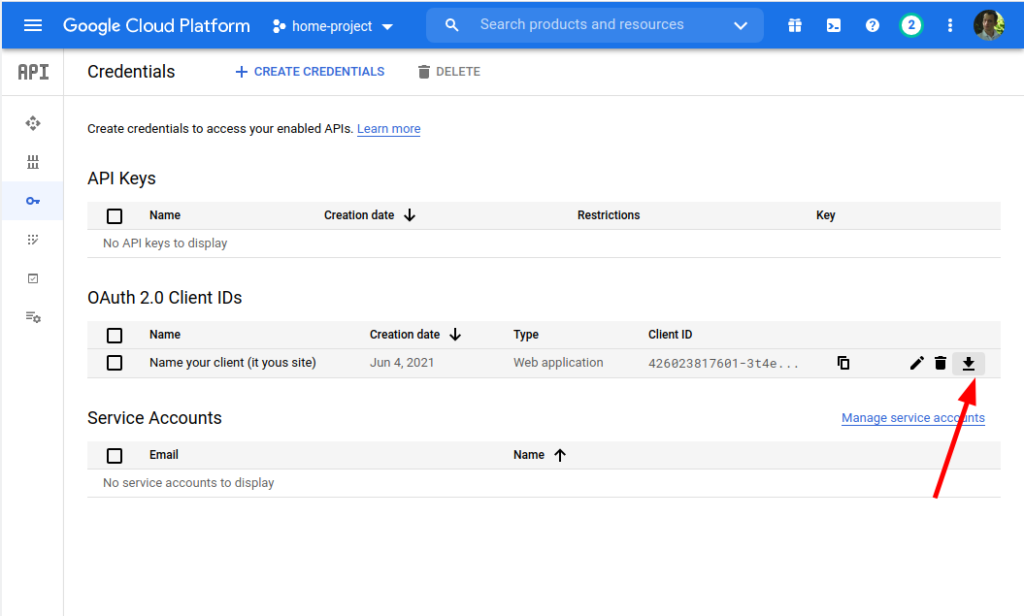The width and height of the screenshot is (1024, 616).
Task: Click the Type column header
Action: coord(526,334)
